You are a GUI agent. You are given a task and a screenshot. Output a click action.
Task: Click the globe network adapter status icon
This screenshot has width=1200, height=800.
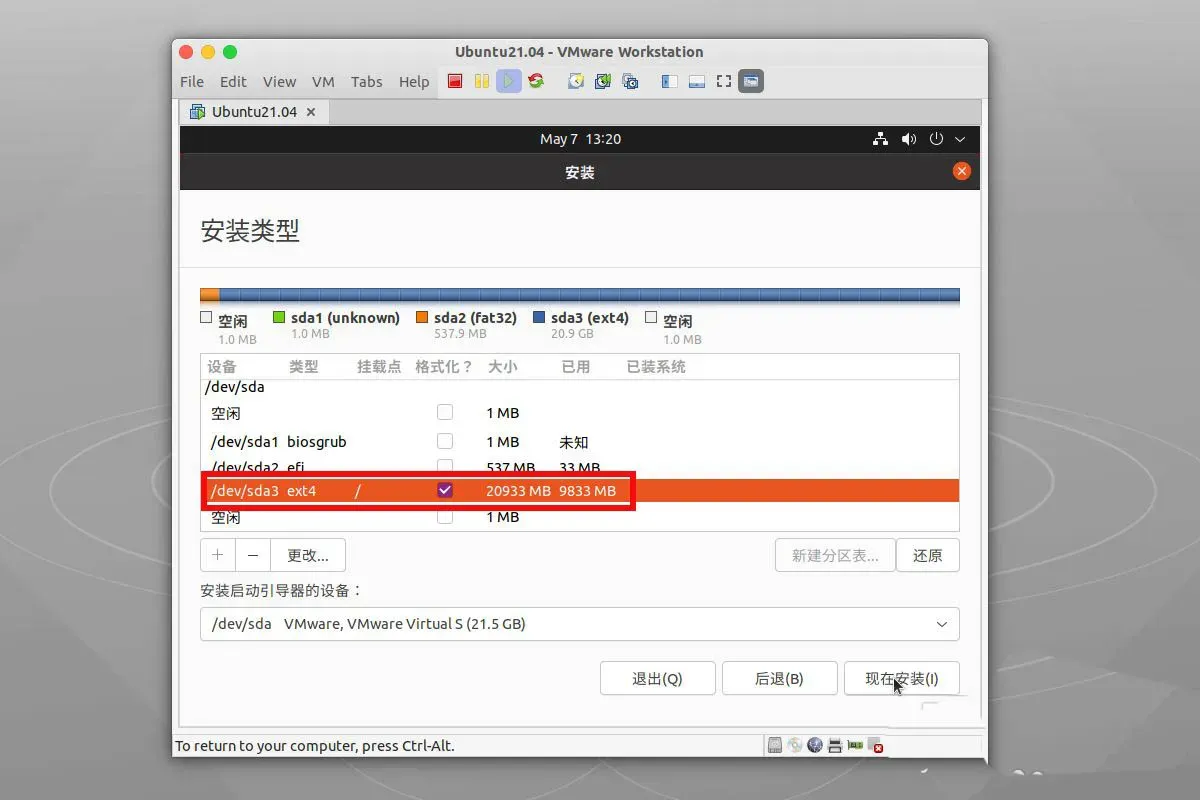point(815,745)
